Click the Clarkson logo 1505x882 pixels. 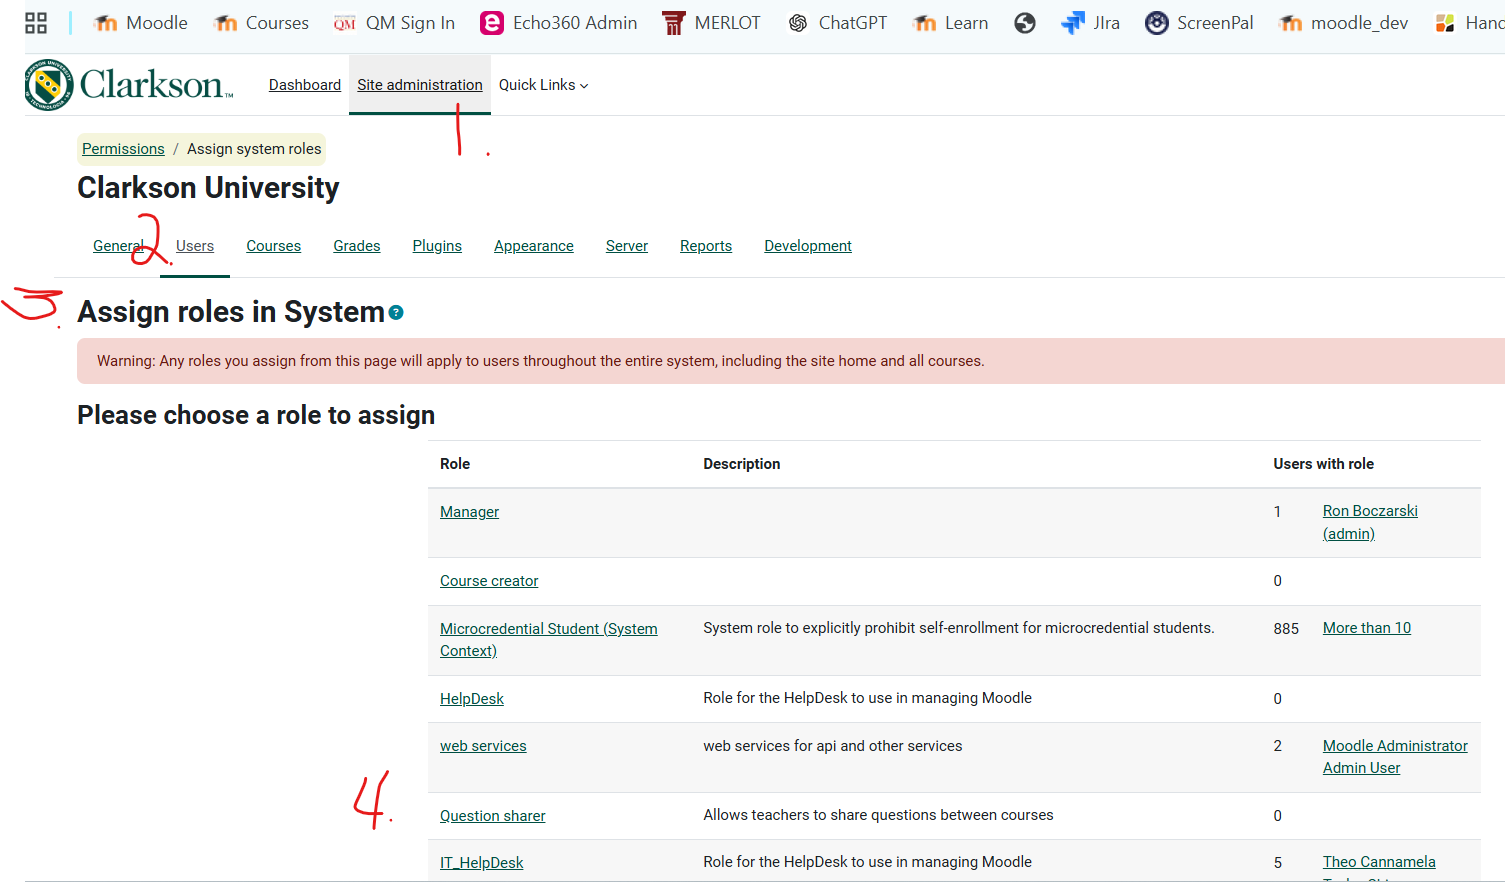129,85
